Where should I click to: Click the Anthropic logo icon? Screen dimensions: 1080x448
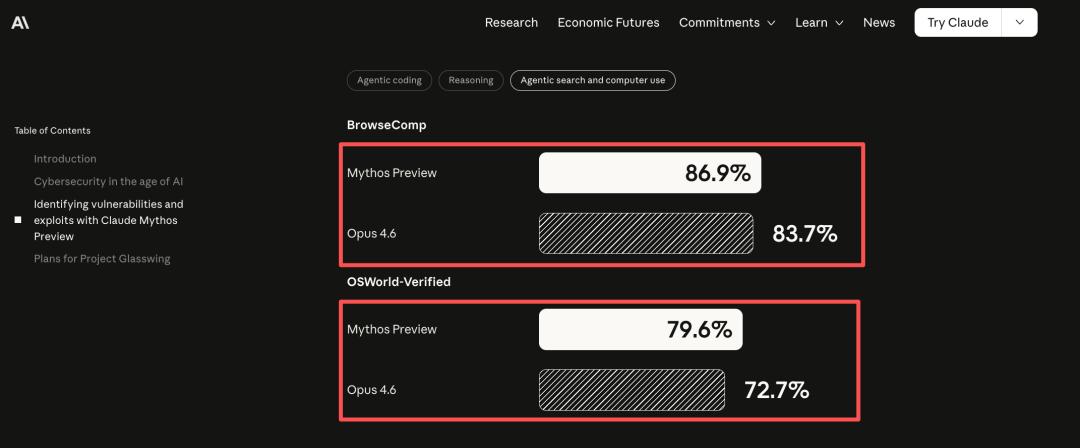click(20, 22)
